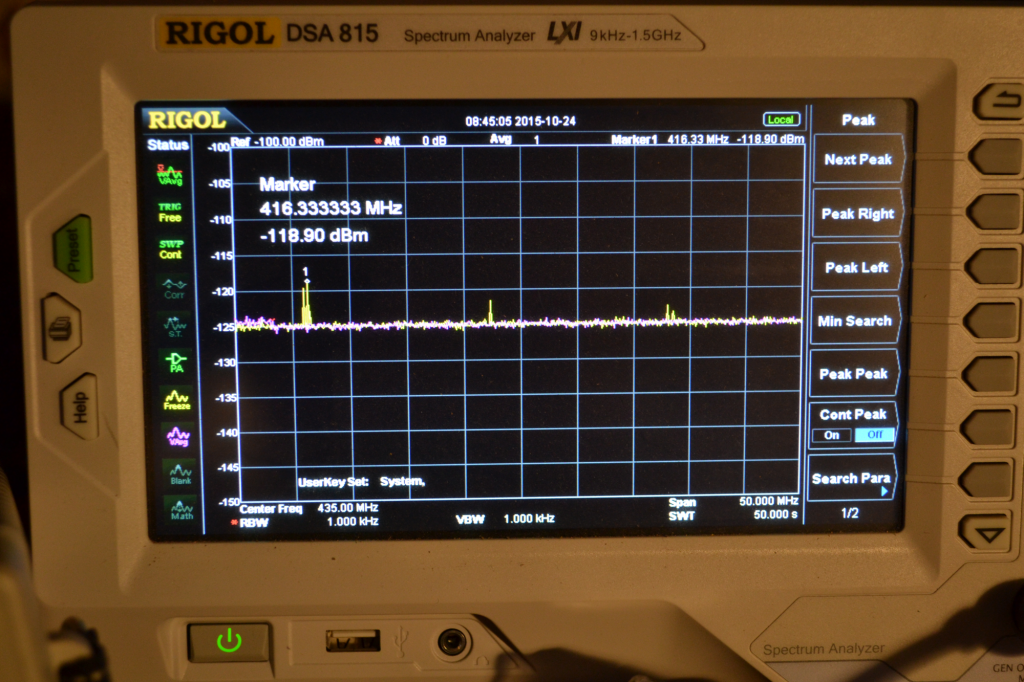Click the SWP Cont sweep status icon
The image size is (1024, 682).
click(171, 249)
